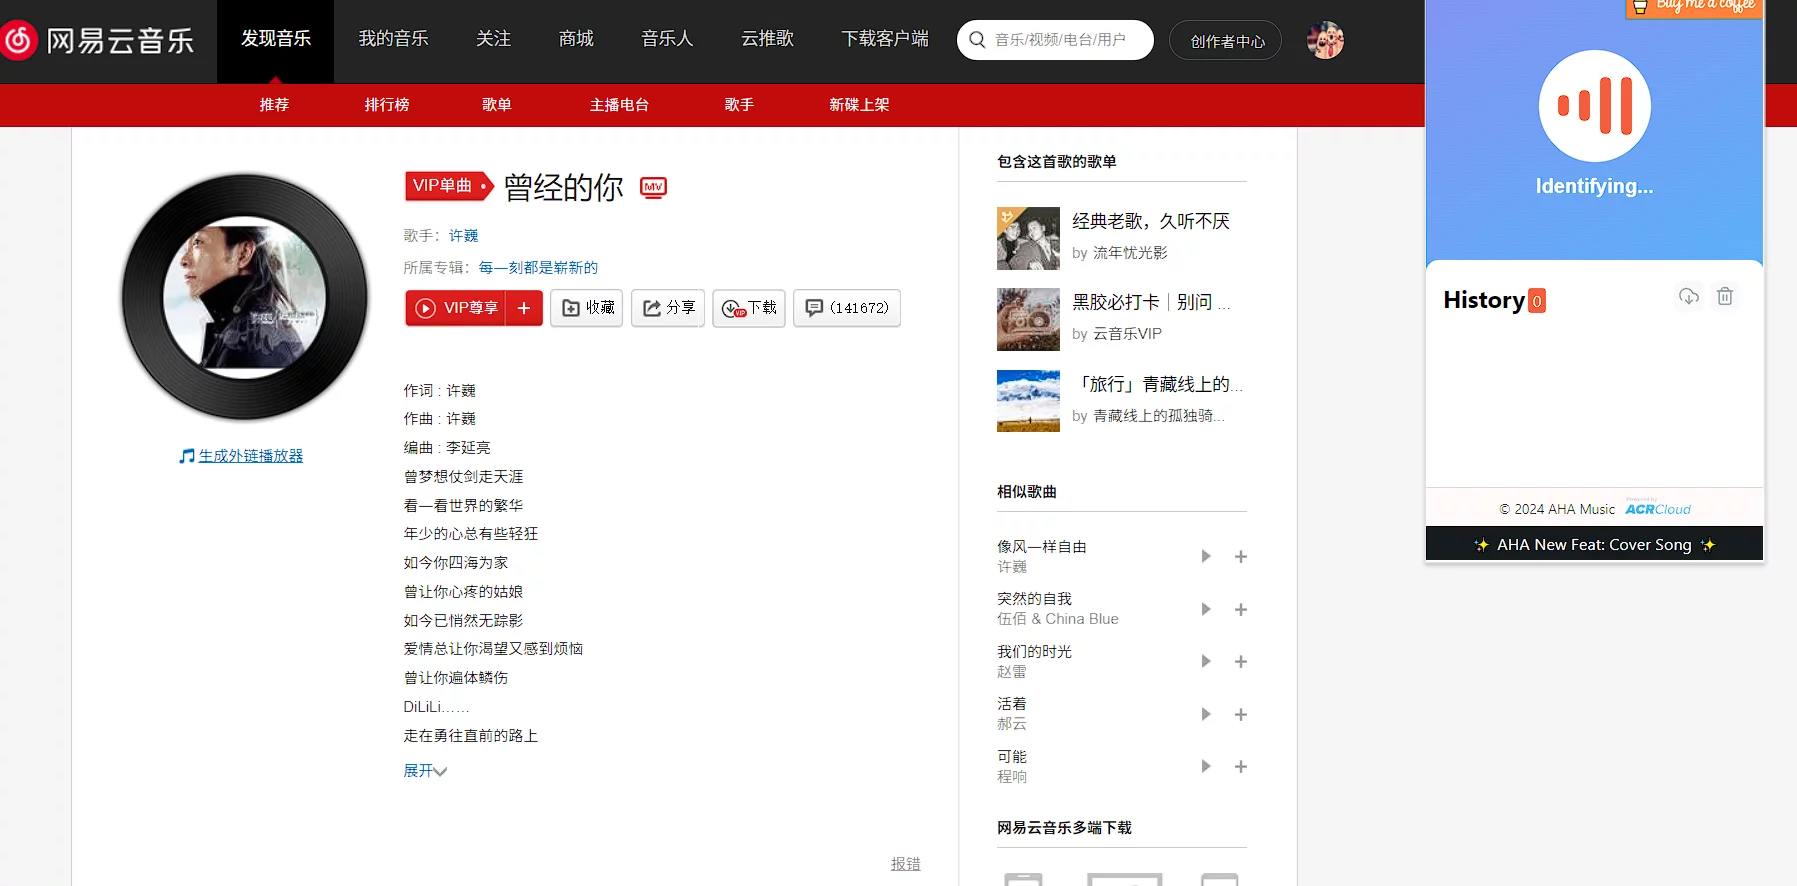Add 突然的自我 to playlist with plus icon
The image size is (1797, 886).
pos(1240,609)
